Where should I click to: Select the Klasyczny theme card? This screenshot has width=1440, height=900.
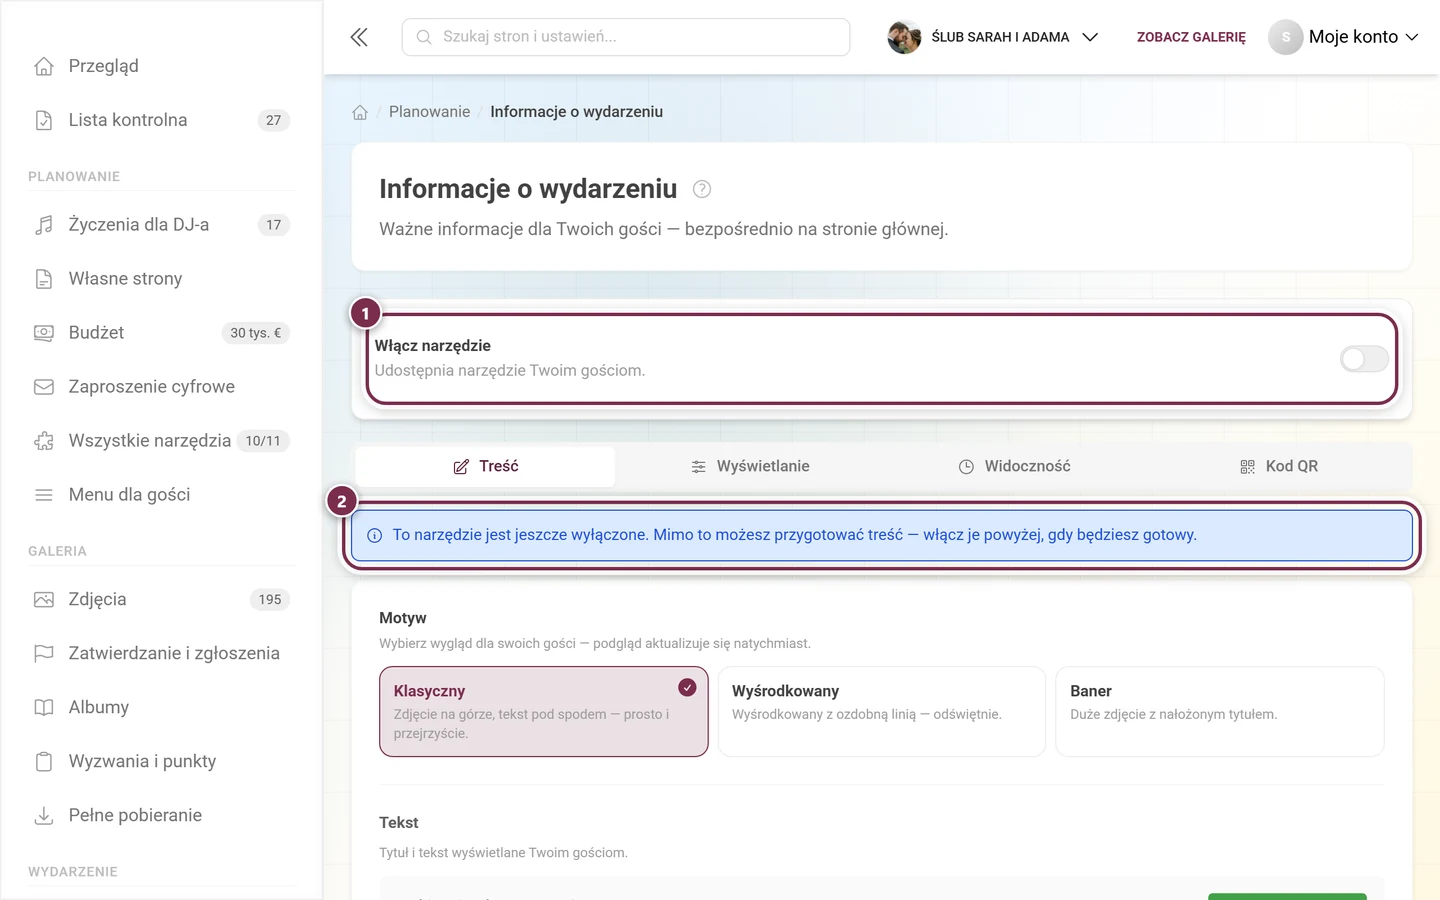(544, 712)
